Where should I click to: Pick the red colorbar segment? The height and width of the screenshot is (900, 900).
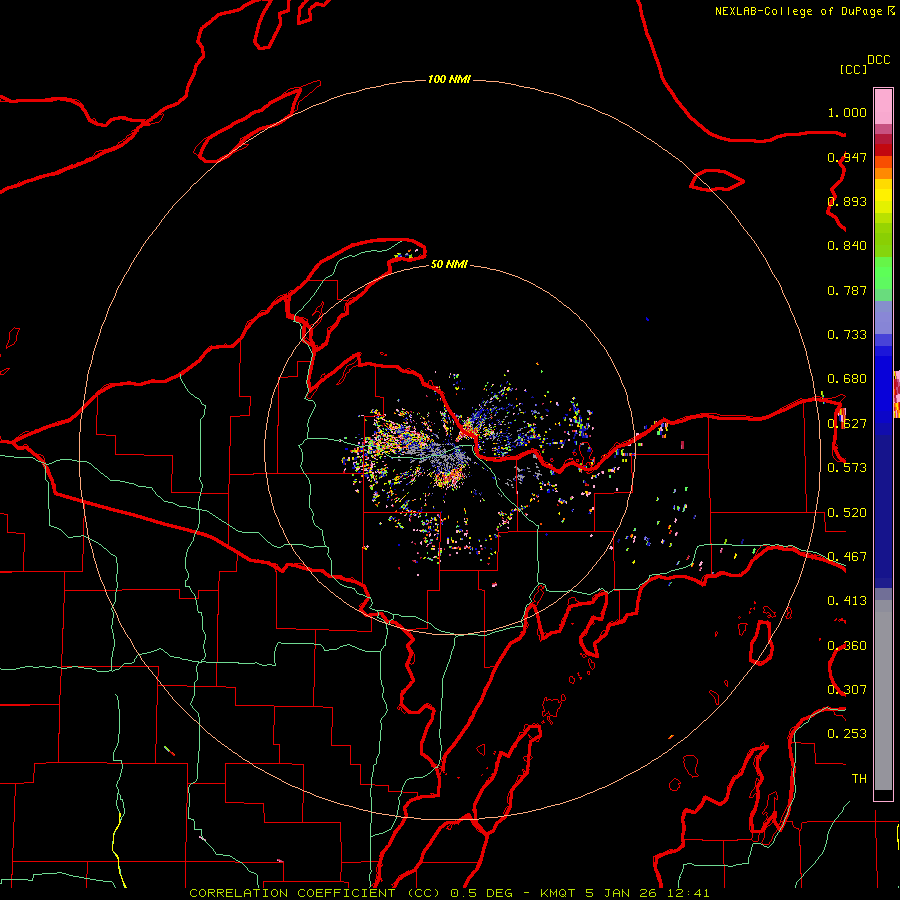[x=883, y=150]
